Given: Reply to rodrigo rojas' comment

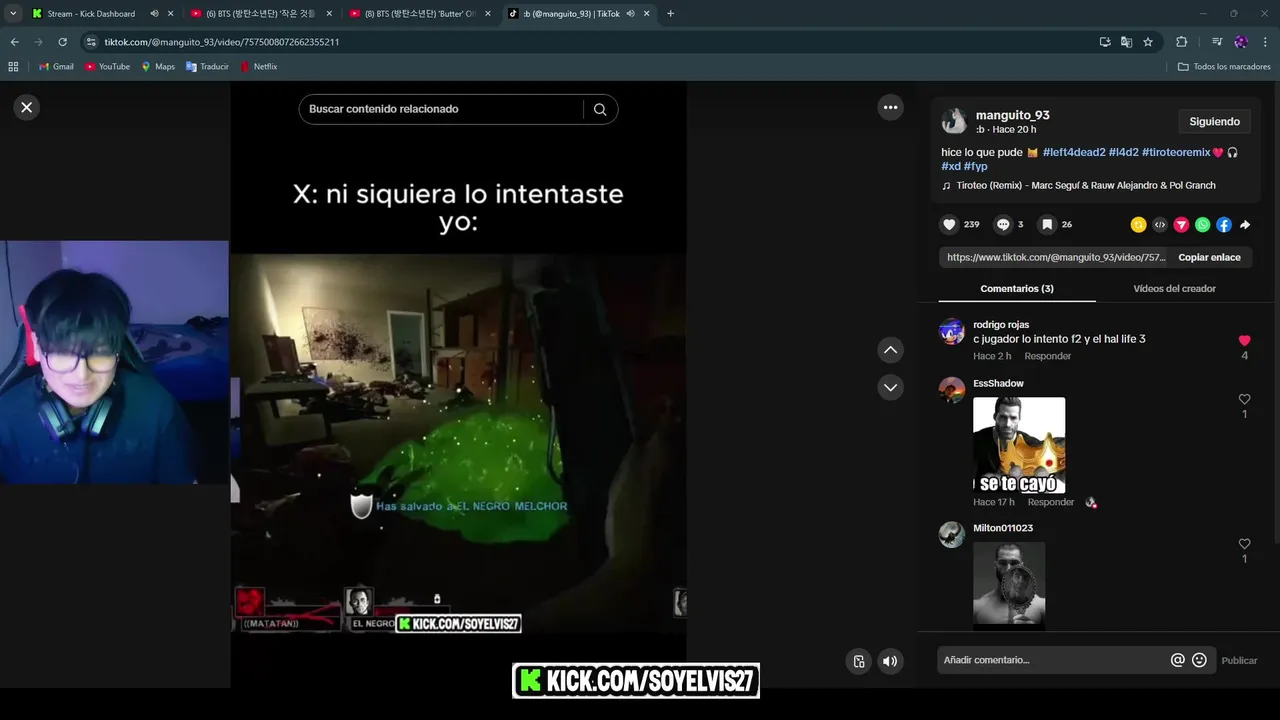Looking at the screenshot, I should pos(1047,356).
